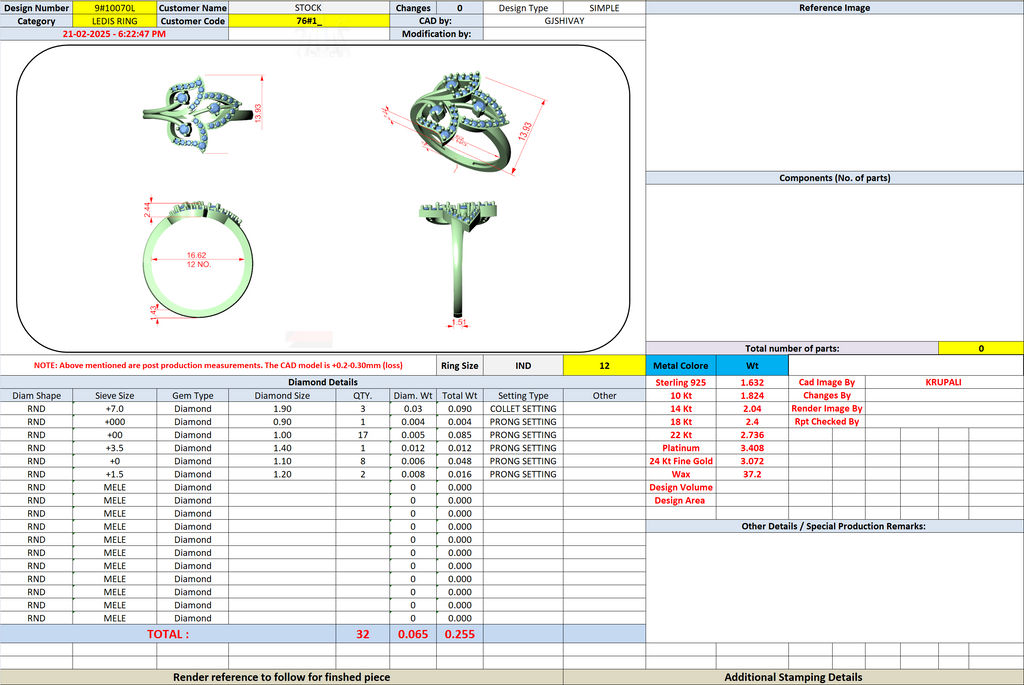Image resolution: width=1024 pixels, height=685 pixels.
Task: Select the Other Details / Special Production Remarks header
Action: [834, 526]
